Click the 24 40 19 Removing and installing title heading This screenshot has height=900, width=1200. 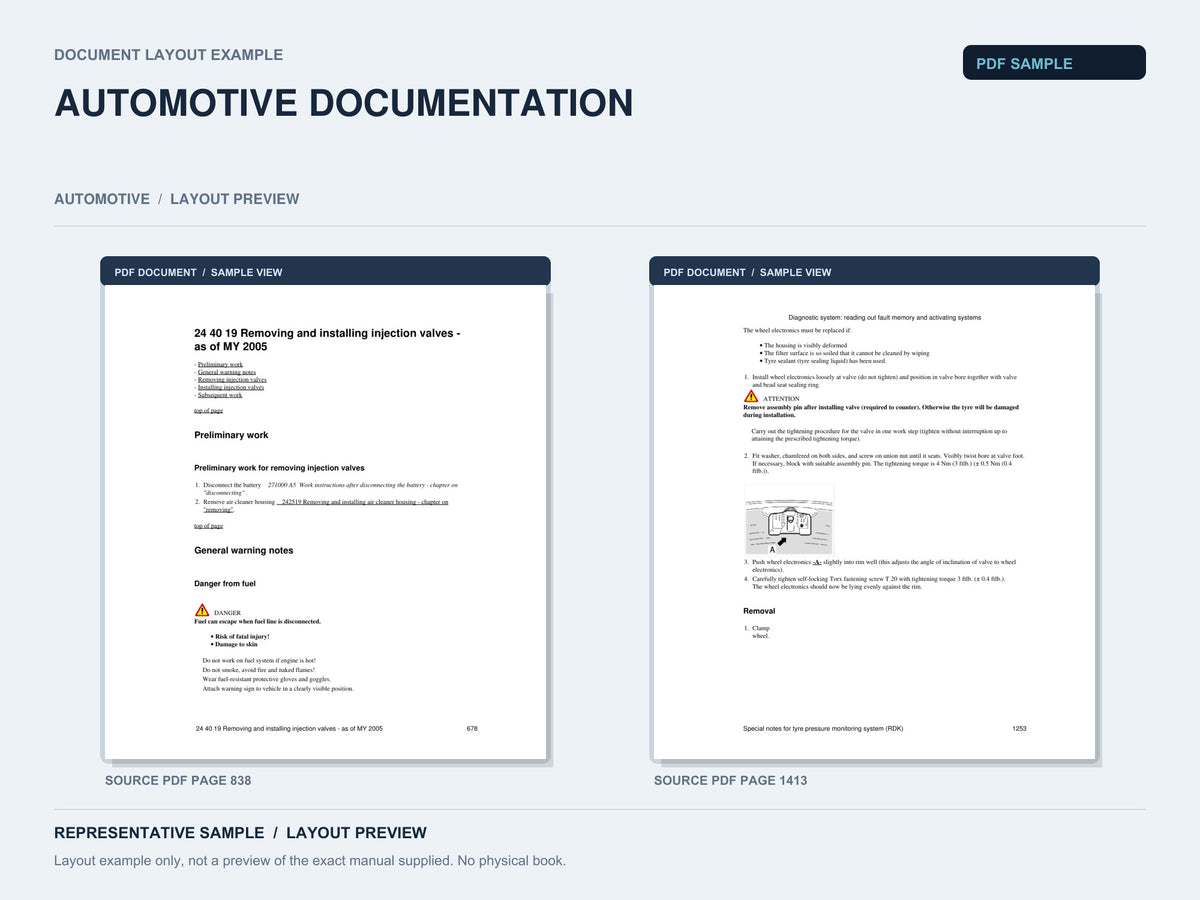[327, 339]
